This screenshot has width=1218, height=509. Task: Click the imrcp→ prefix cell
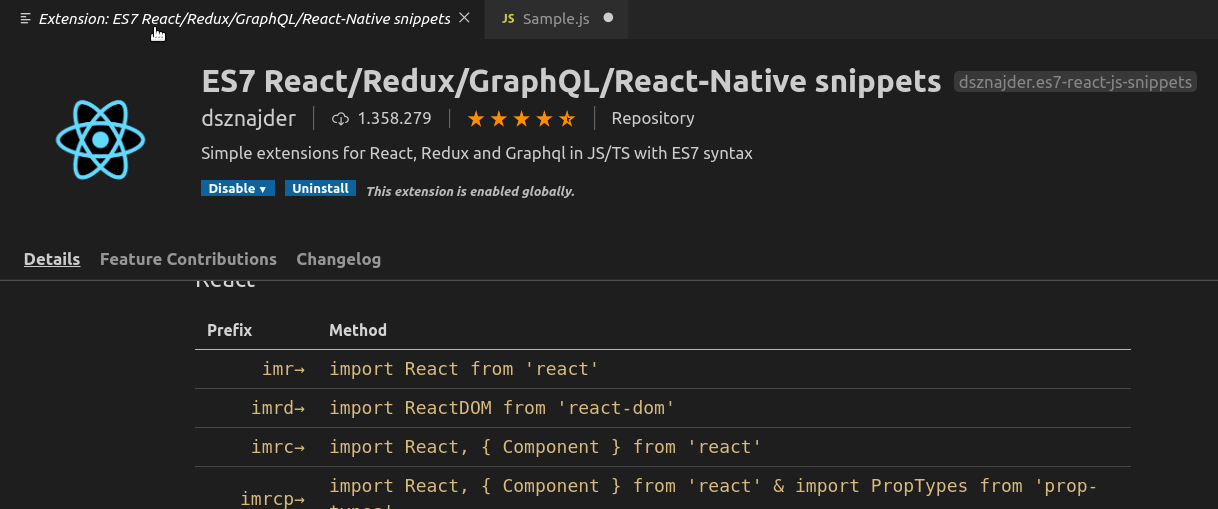pos(273,497)
